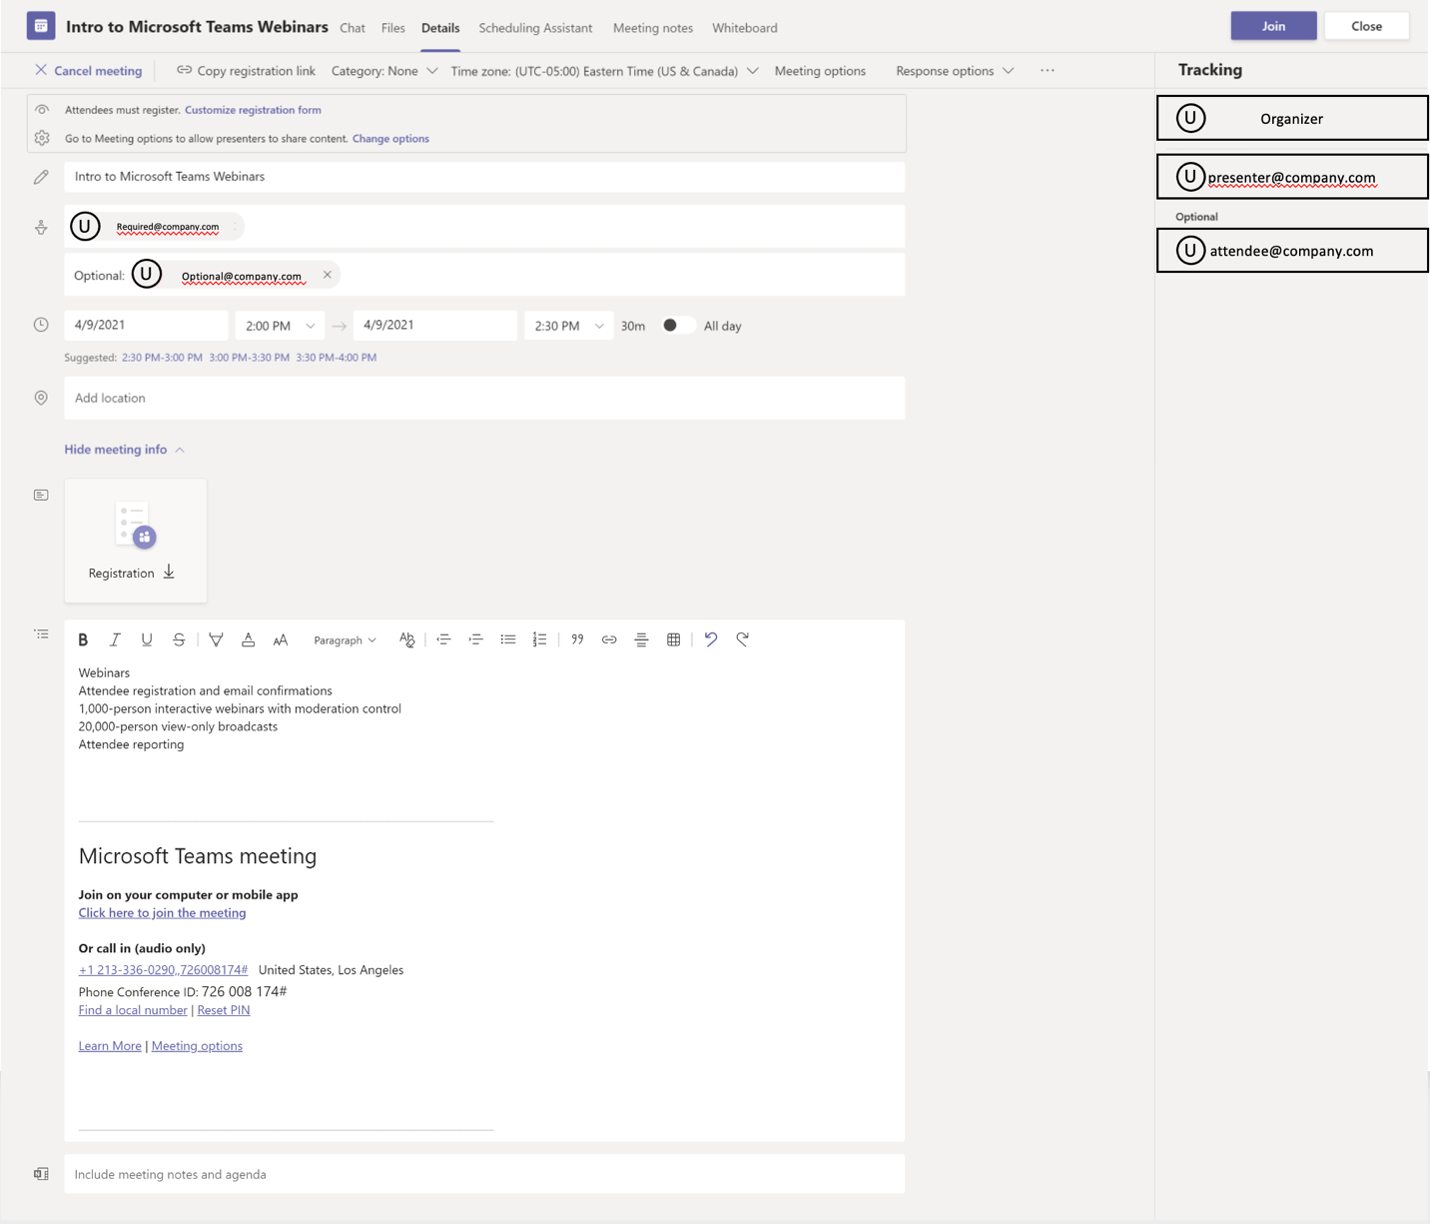
Task: Open Customize registration form link
Action: pos(253,110)
